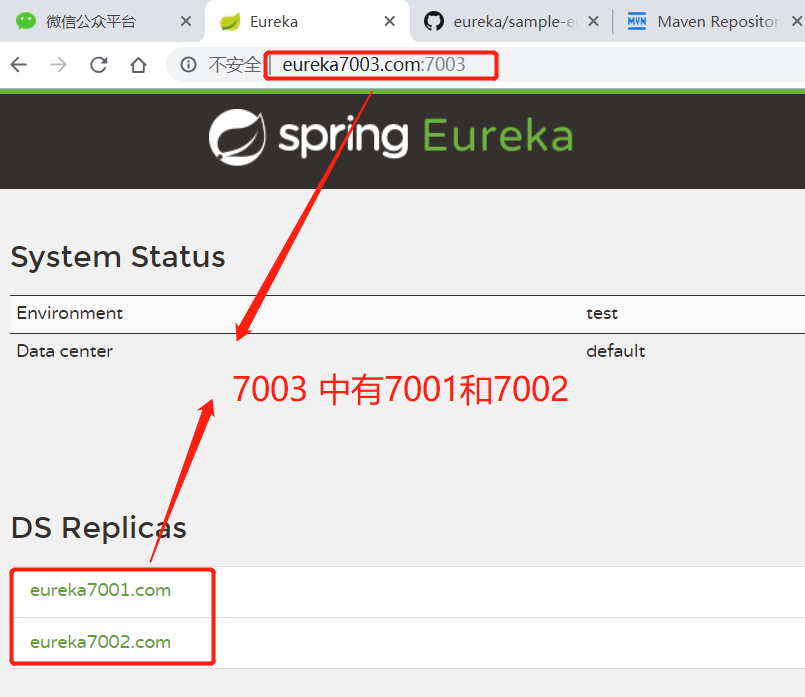The height and width of the screenshot is (697, 805).
Task: Click the System Status heading
Action: (x=118, y=257)
